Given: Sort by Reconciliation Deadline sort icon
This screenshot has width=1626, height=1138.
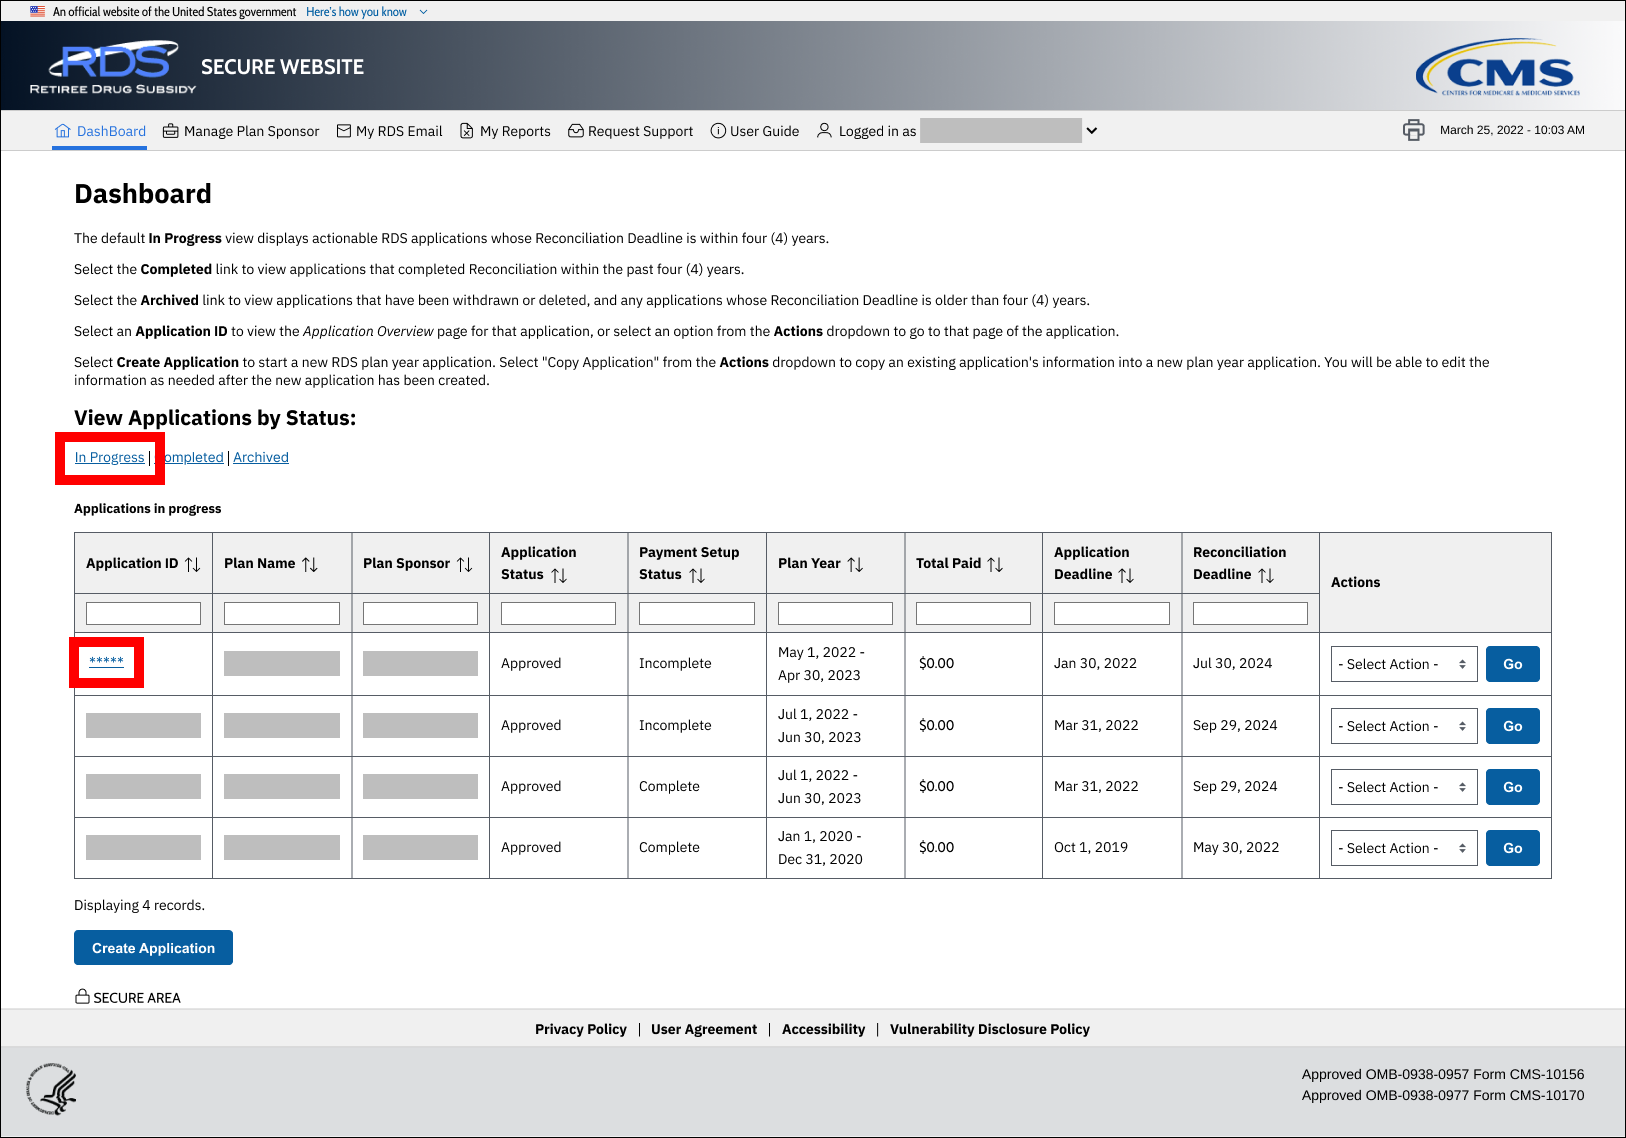Looking at the screenshot, I should tap(1266, 575).
